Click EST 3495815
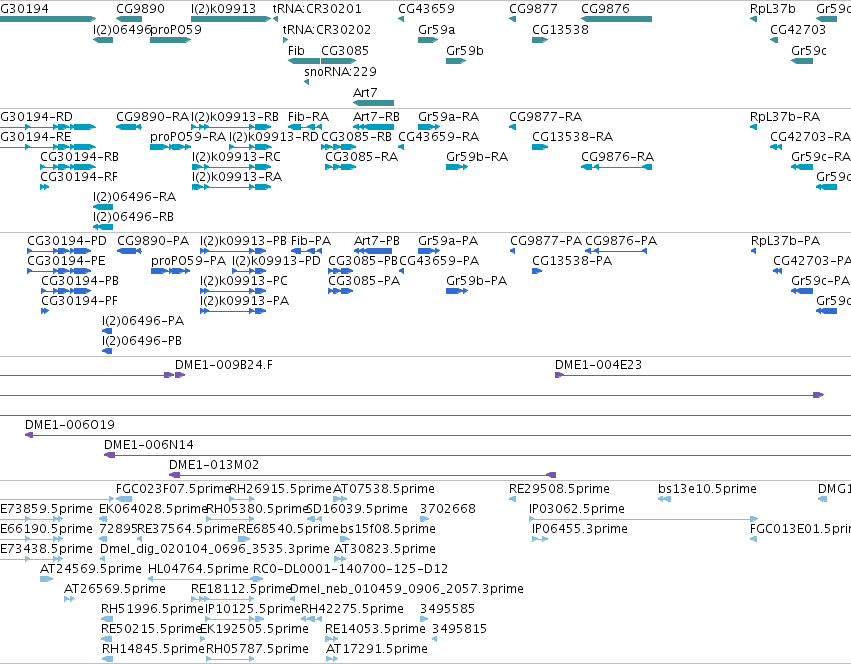This screenshot has height=664, width=851. pyautogui.click(x=459, y=629)
